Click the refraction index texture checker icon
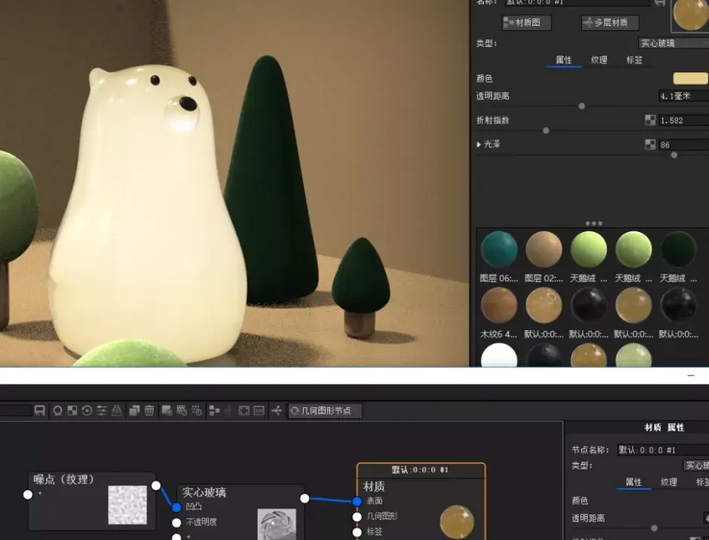The width and height of the screenshot is (709, 540). coord(651,120)
